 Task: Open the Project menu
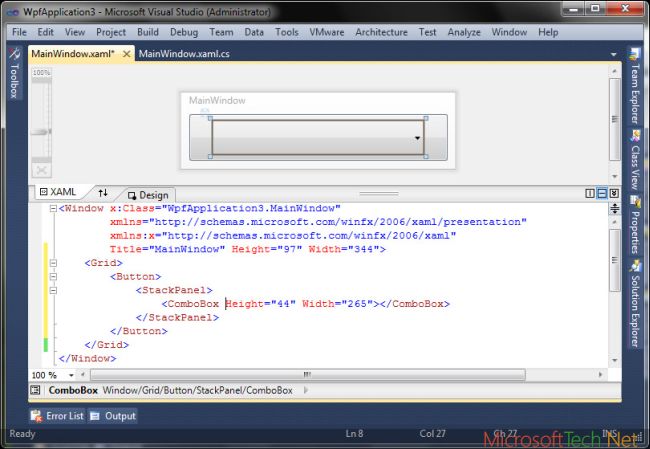tap(111, 32)
